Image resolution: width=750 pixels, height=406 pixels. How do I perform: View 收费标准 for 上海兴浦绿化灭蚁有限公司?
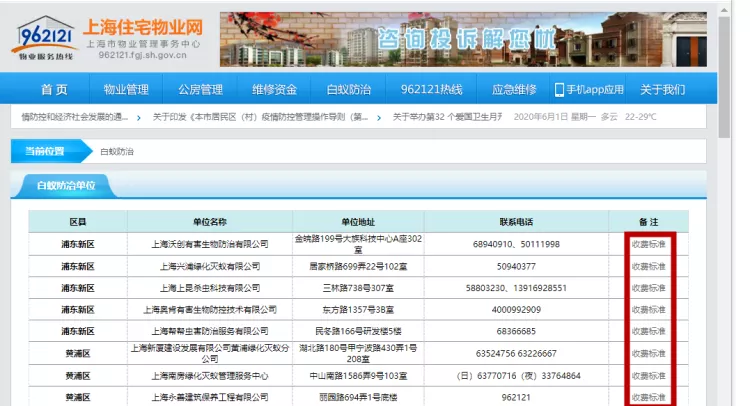pyautogui.click(x=647, y=266)
